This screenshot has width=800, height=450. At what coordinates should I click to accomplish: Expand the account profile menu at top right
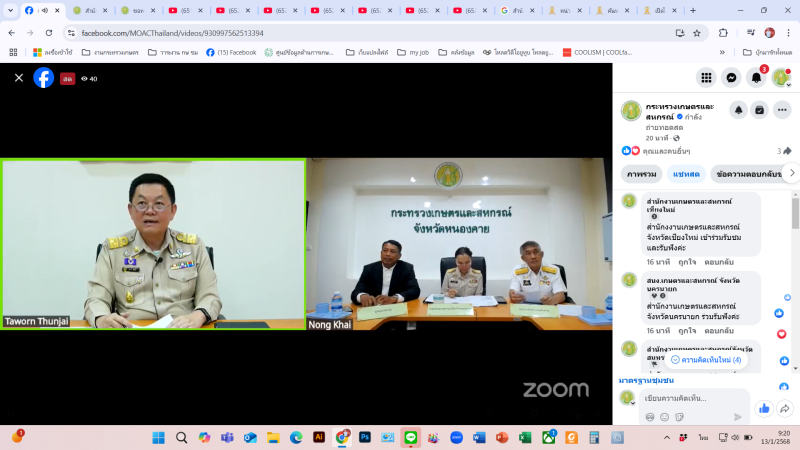coord(781,78)
